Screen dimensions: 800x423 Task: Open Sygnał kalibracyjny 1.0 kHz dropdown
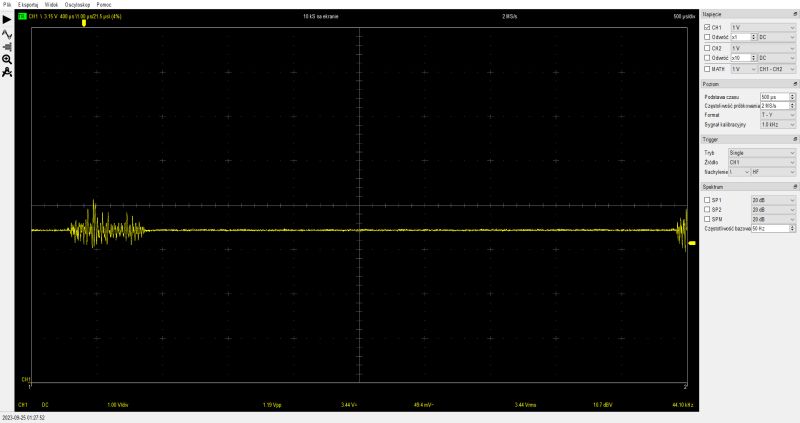pyautogui.click(x=778, y=125)
